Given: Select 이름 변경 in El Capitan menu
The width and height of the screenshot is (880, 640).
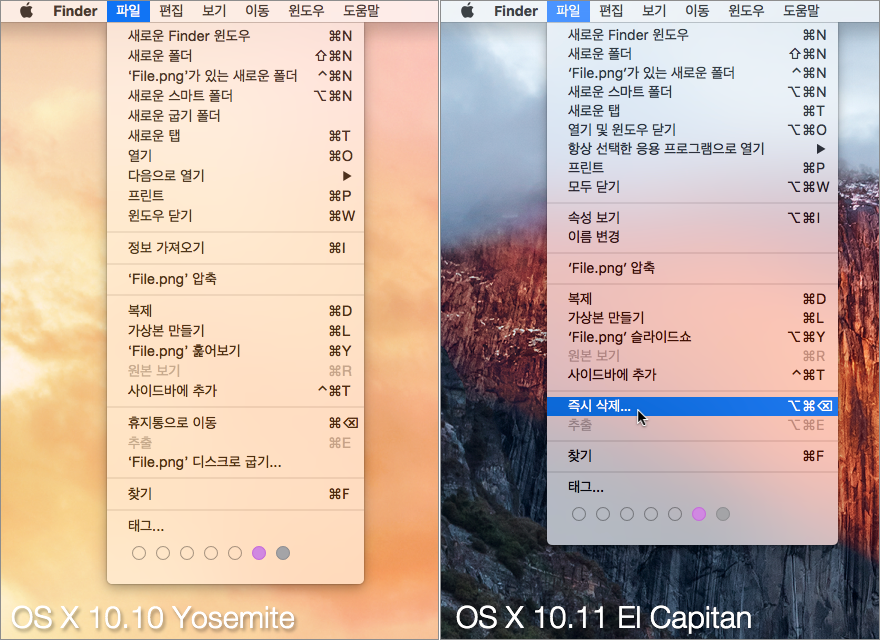Looking at the screenshot, I should (693, 236).
